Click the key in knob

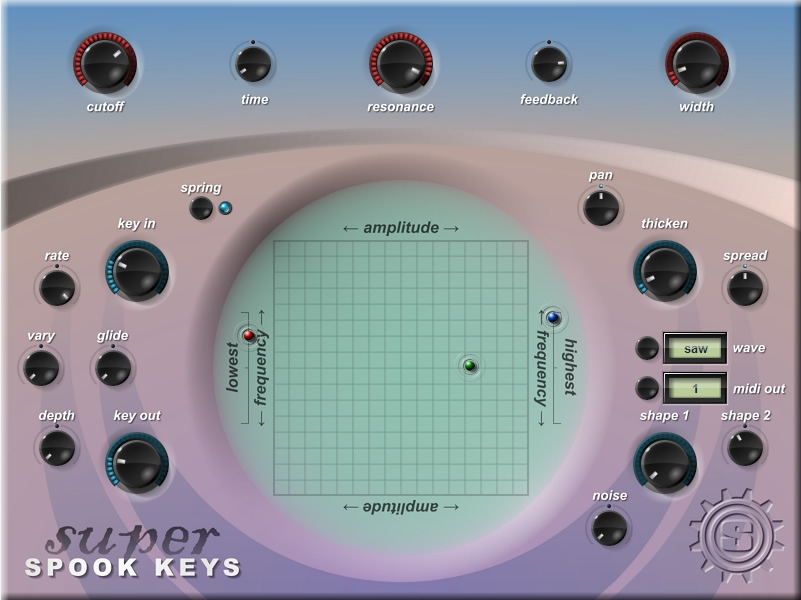pyautogui.click(x=137, y=271)
